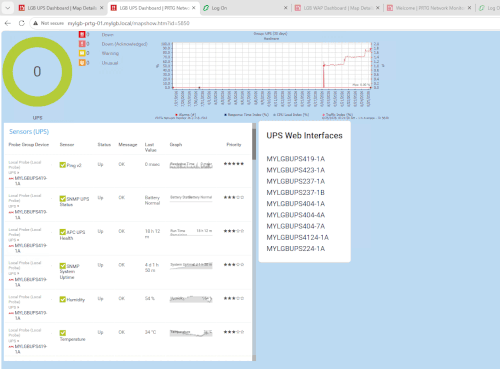Click the Not secure warning icon
The image size is (500, 369).
tap(36, 23)
